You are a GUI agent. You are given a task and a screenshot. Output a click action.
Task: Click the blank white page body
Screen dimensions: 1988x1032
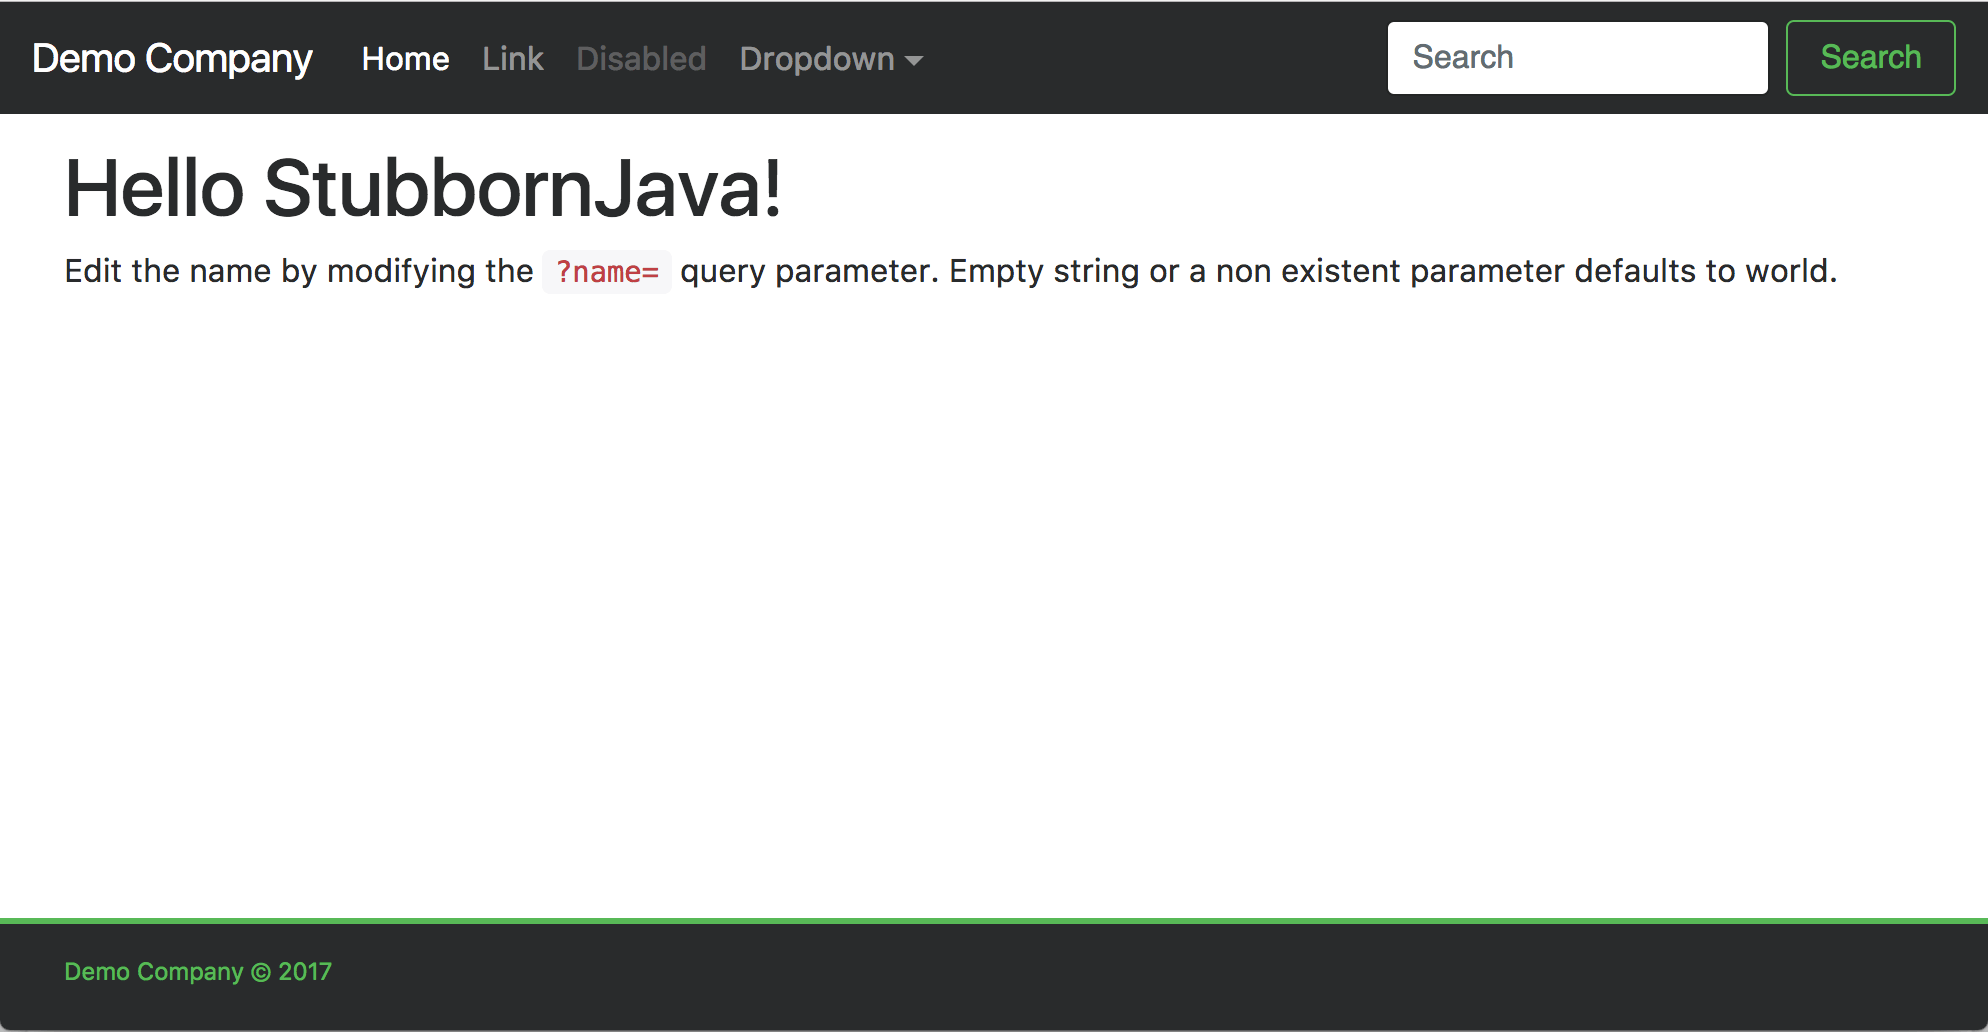click(994, 600)
